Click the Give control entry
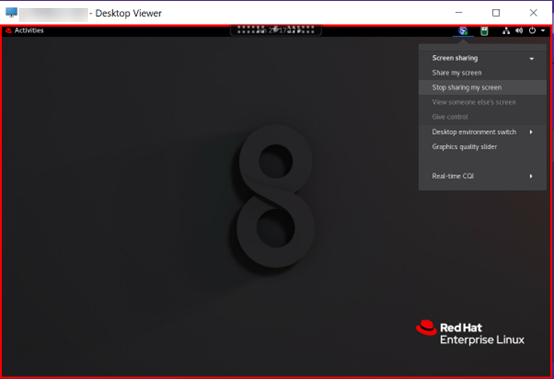The height and width of the screenshot is (379, 554). click(x=482, y=117)
